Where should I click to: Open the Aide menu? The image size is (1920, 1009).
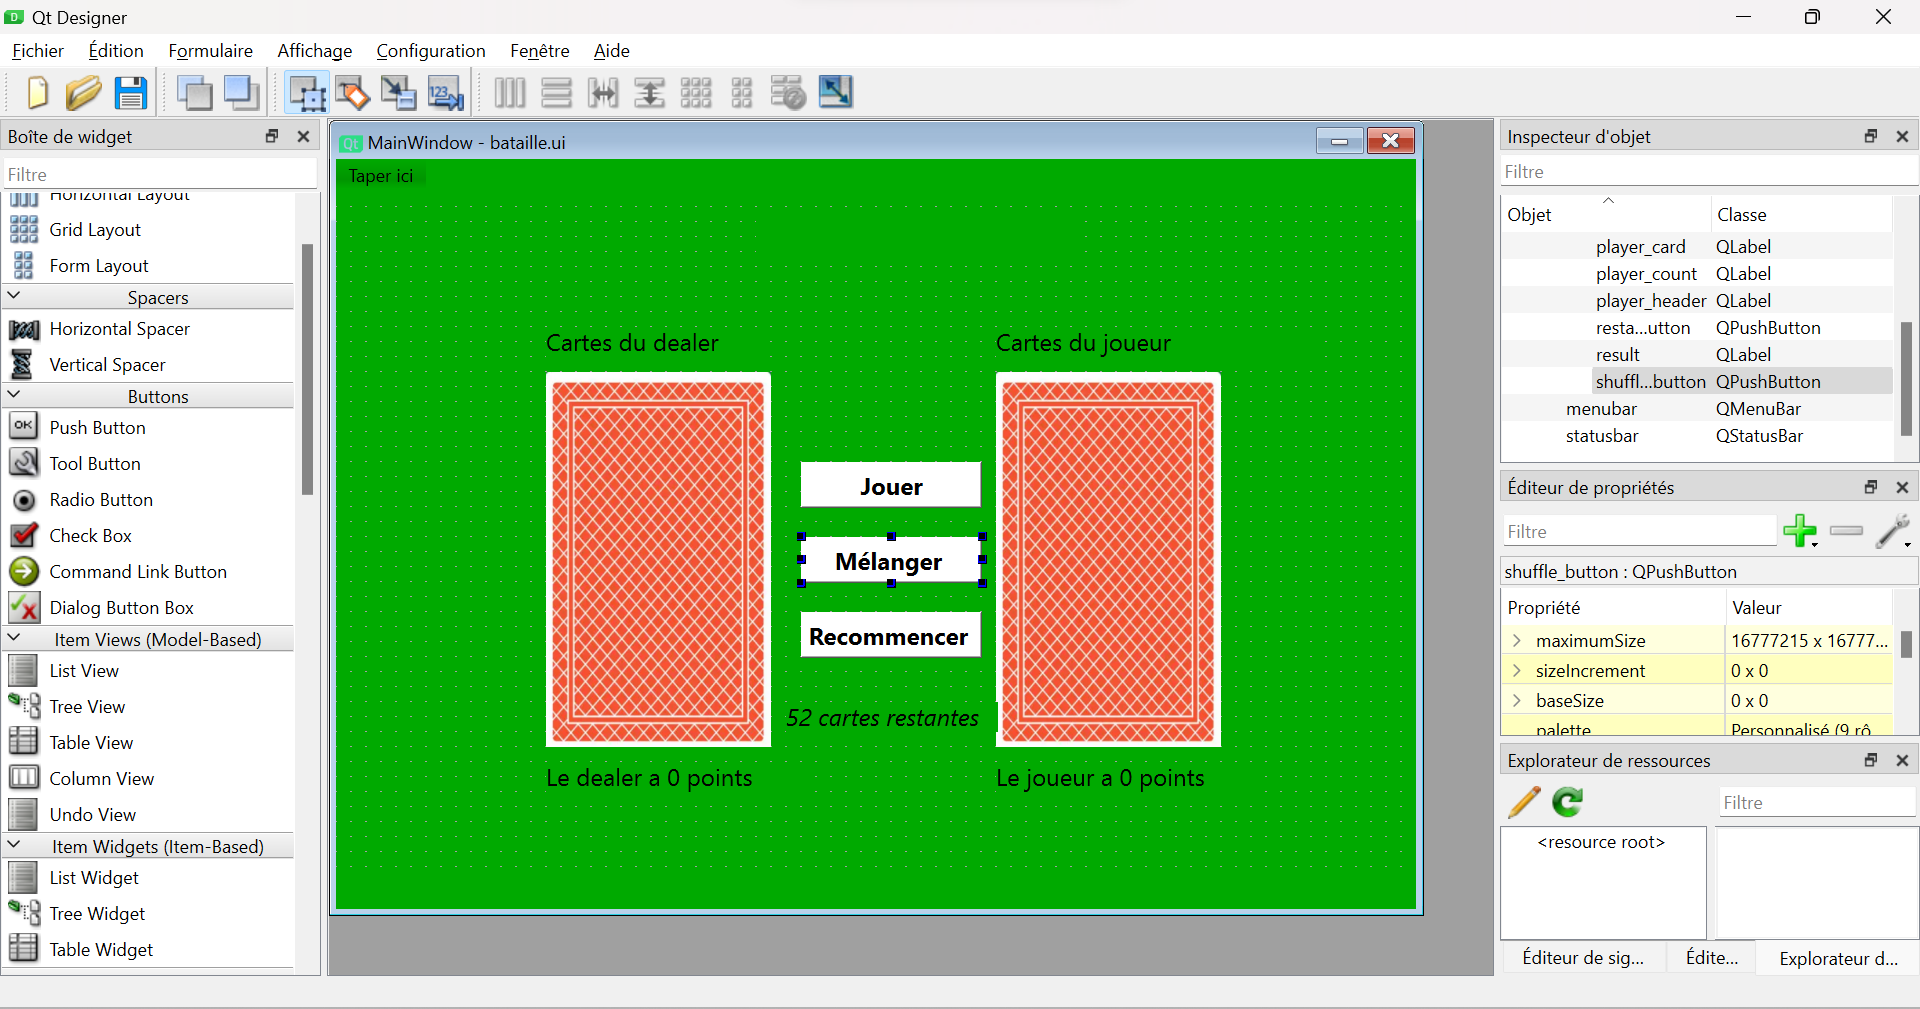[612, 50]
